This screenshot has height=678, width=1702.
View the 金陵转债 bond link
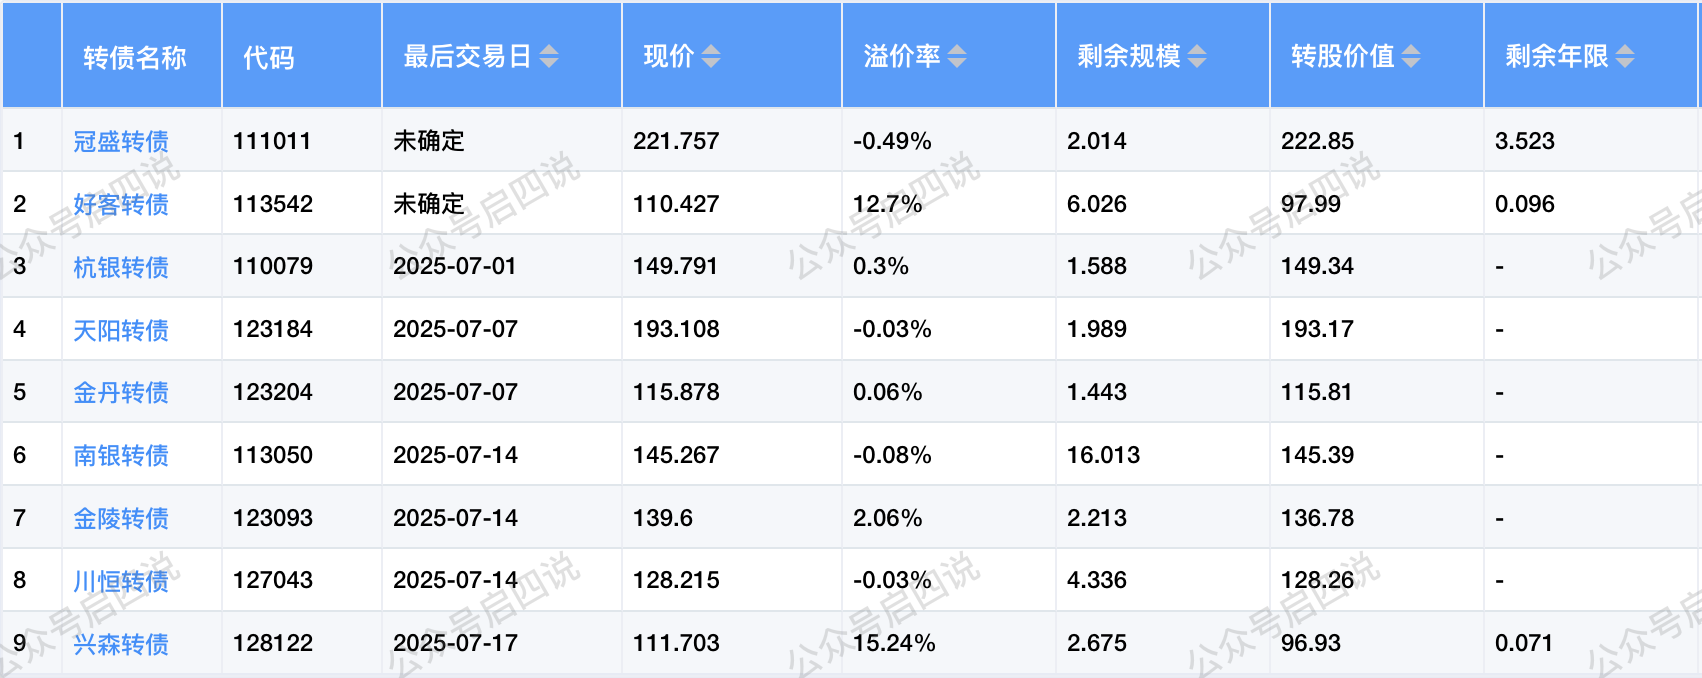pyautogui.click(x=121, y=519)
